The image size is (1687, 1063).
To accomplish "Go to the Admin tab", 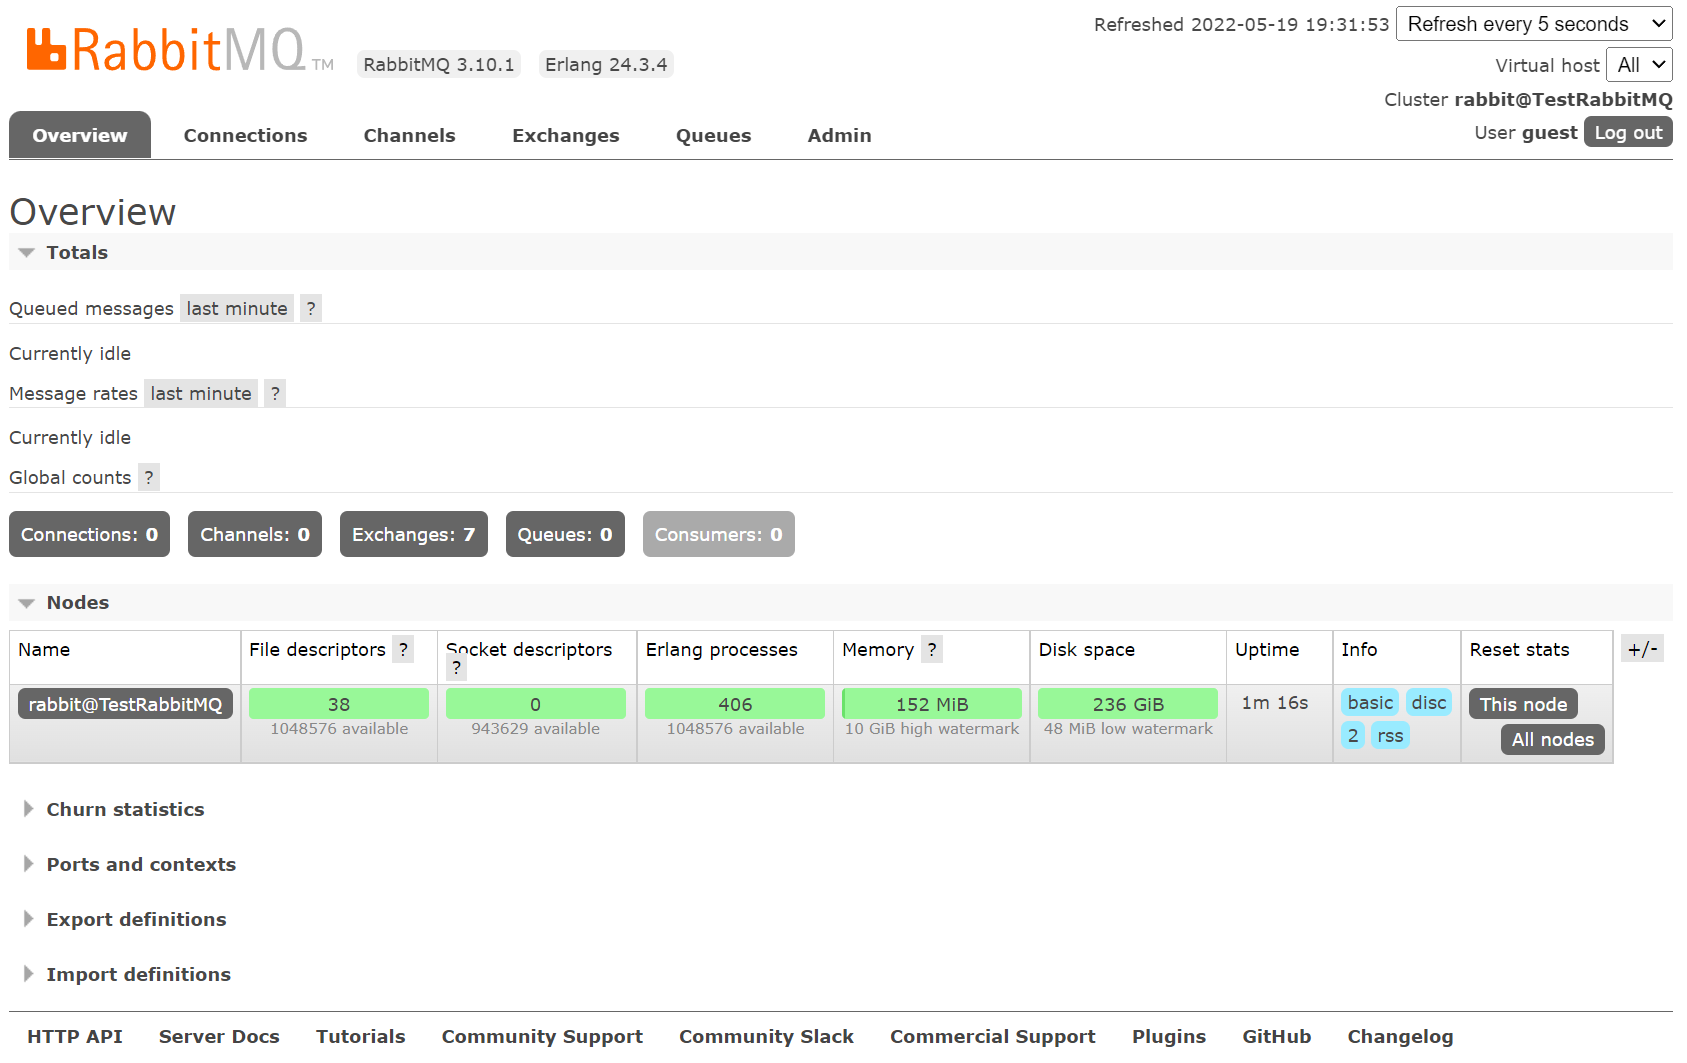I will click(x=839, y=135).
